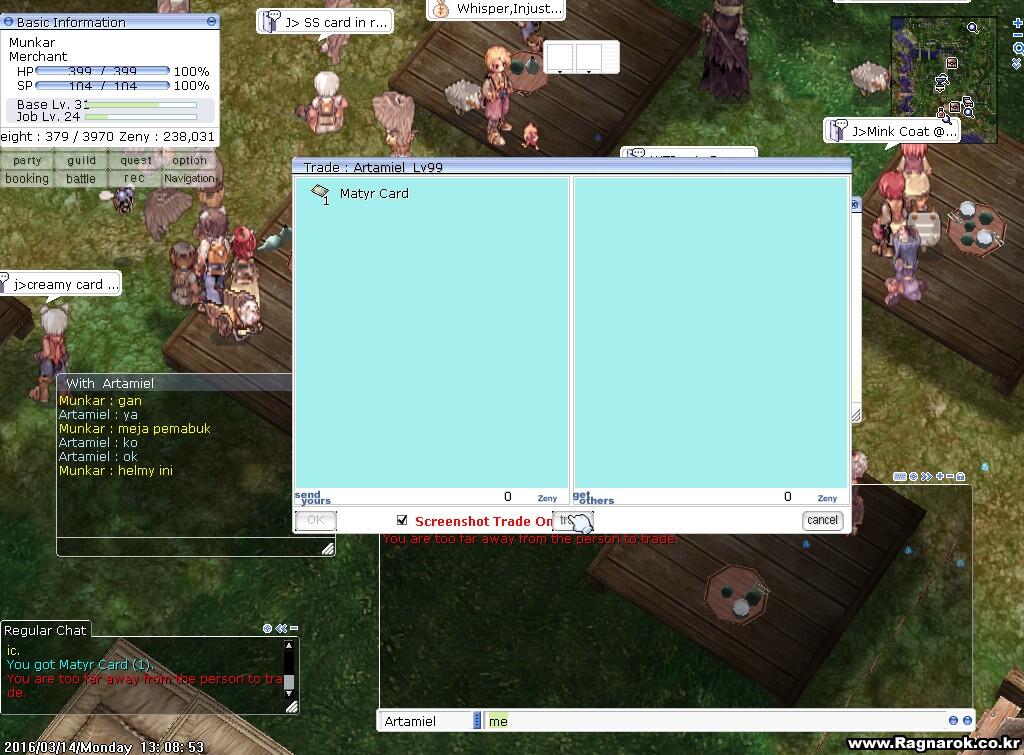Click the SP bar showing 104 / 104

click(103, 85)
